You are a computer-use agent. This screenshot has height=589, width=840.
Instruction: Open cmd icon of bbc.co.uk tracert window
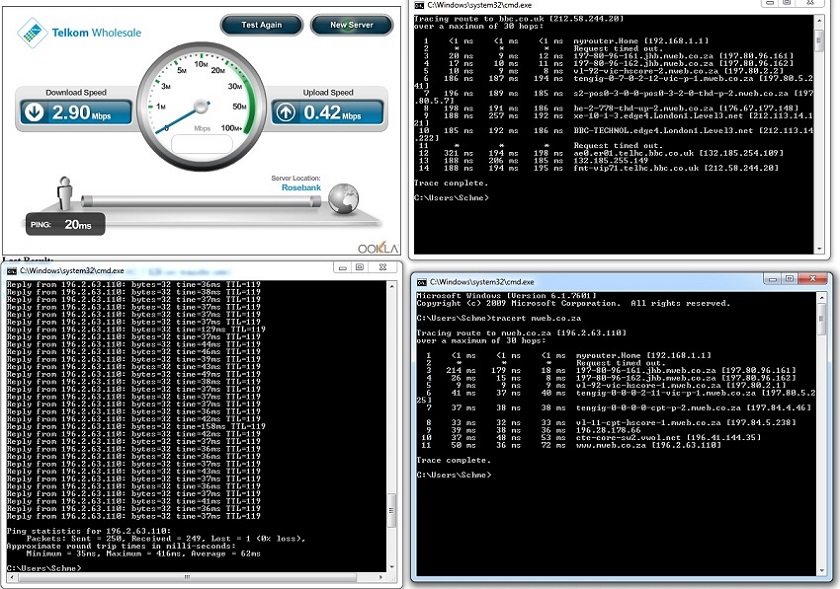tap(420, 7)
